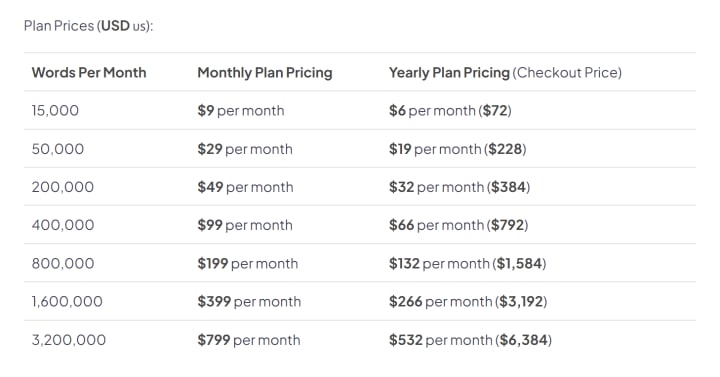720x377 pixels.
Task: Click the $6 per month ($72) yearly price
Action: (450, 111)
